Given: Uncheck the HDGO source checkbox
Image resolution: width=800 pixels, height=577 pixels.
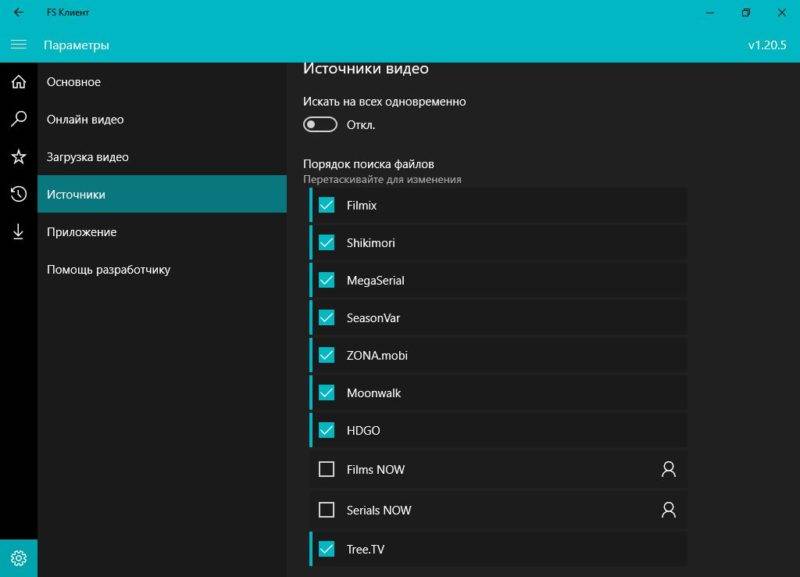Looking at the screenshot, I should [327, 430].
